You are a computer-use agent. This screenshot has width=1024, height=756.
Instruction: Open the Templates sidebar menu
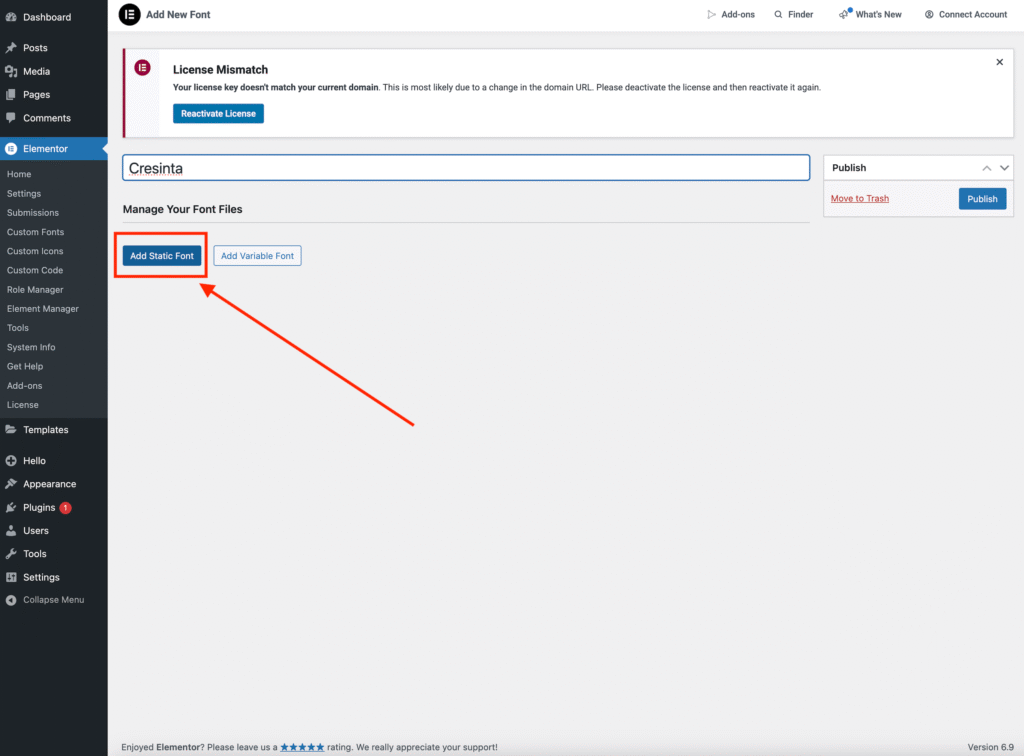point(45,430)
